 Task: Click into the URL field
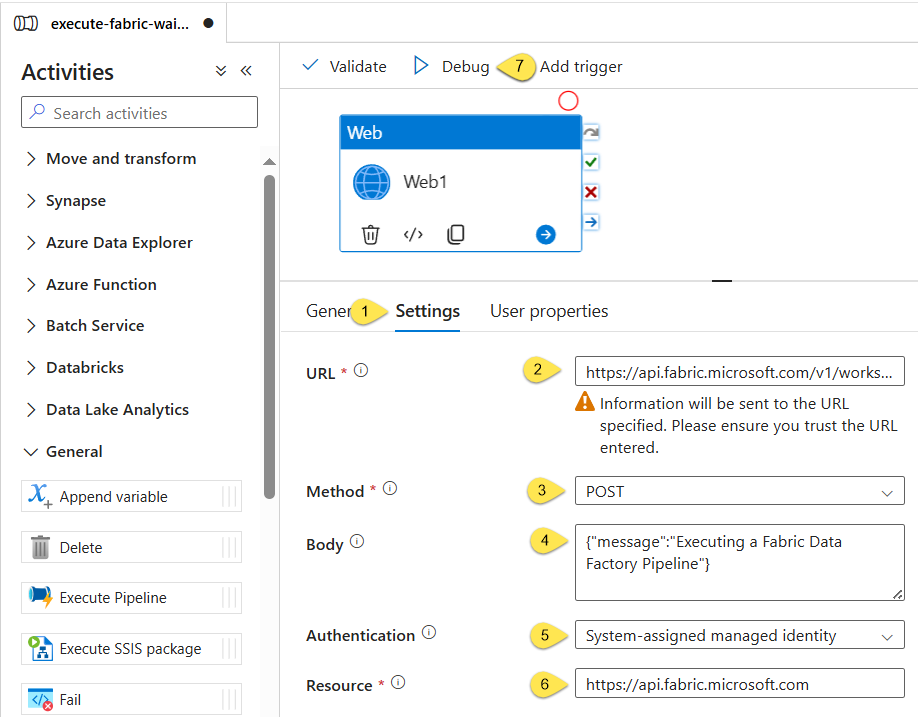point(739,371)
